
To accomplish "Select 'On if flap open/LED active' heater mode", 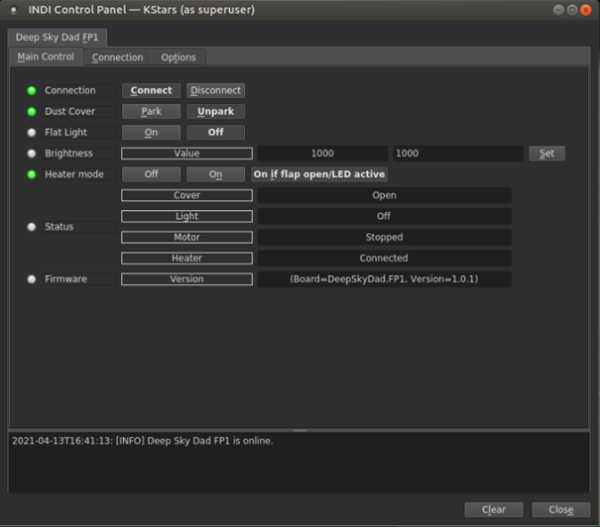I will pyautogui.click(x=319, y=174).
